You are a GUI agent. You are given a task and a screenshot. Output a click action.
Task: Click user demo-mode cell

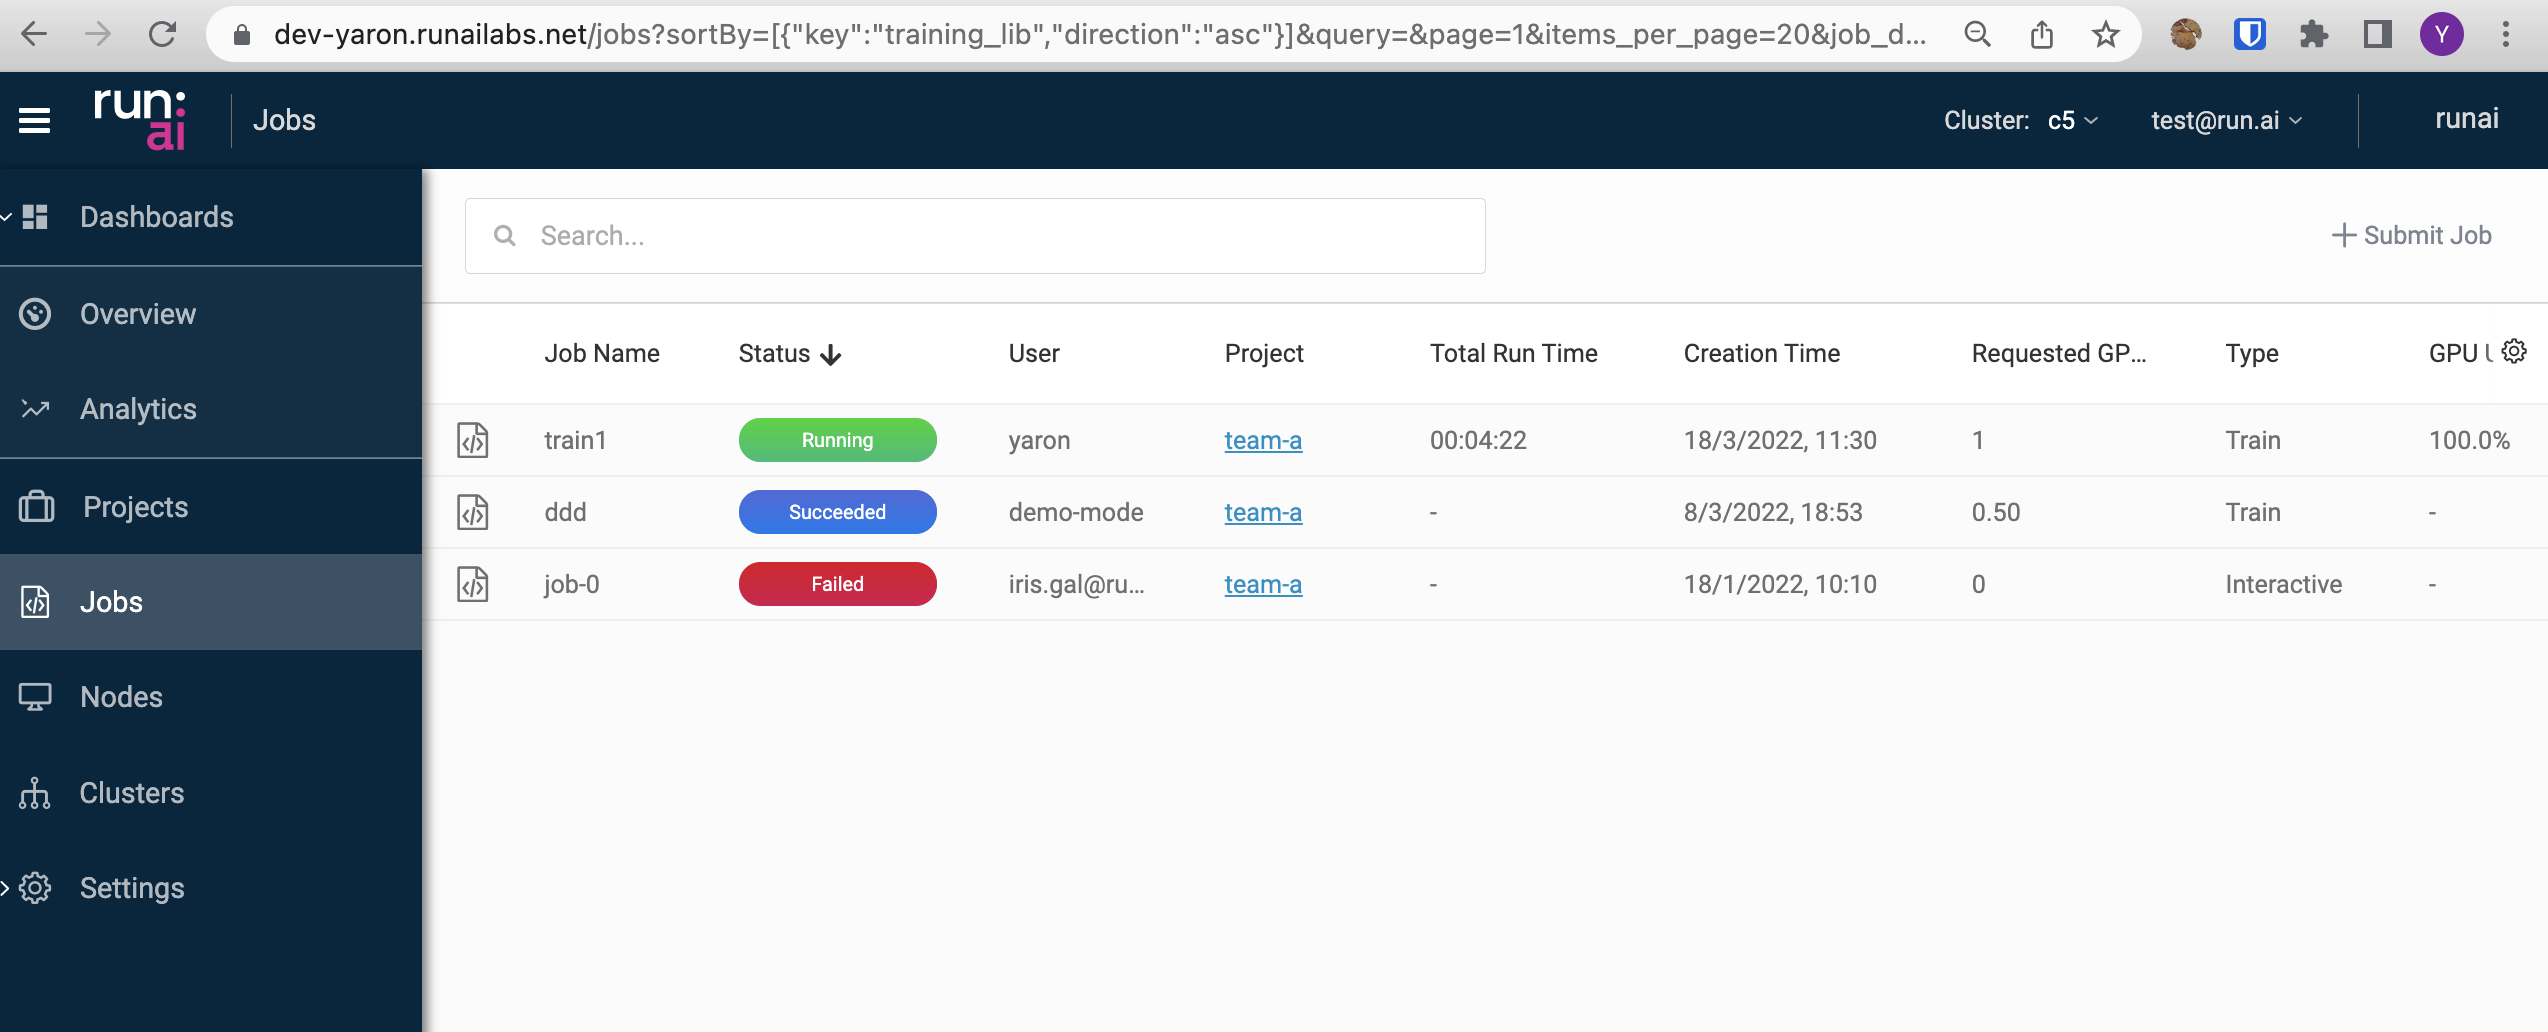(1076, 512)
